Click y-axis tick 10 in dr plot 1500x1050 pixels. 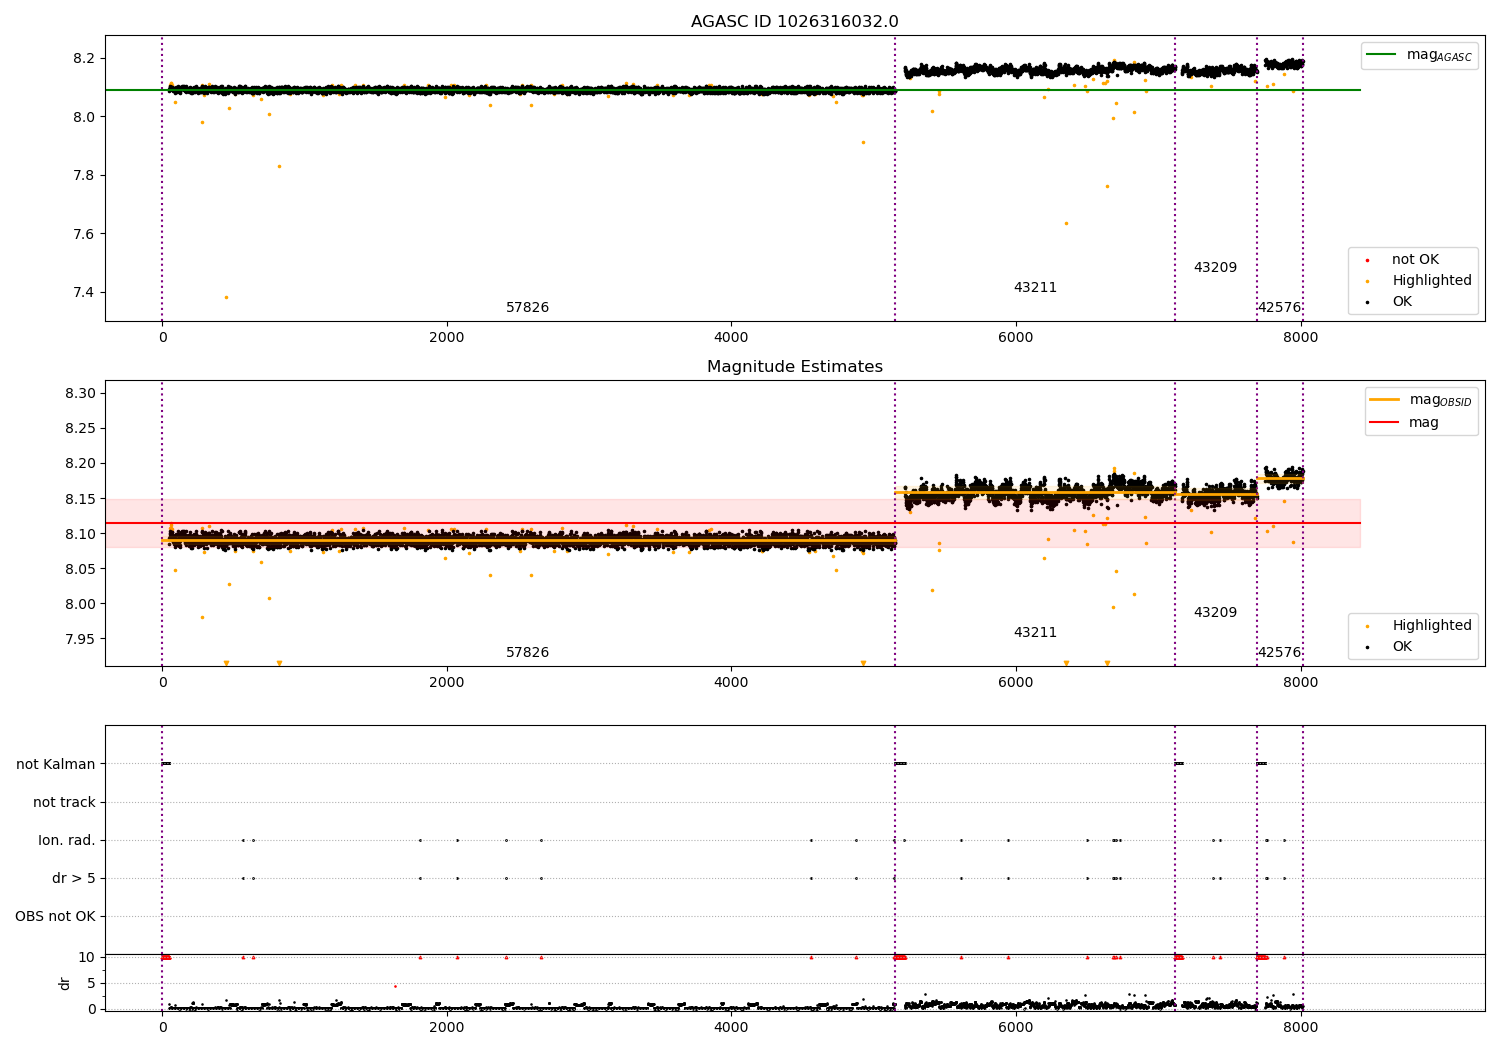coord(88,958)
